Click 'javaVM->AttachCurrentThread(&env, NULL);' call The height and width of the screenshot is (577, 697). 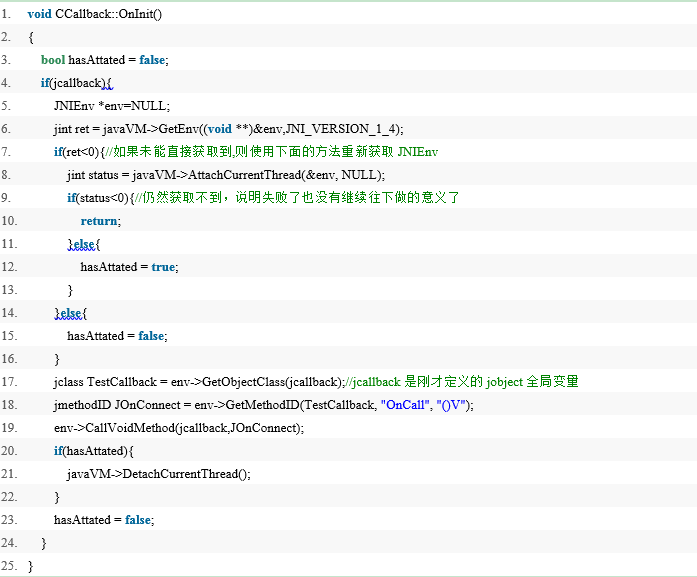(259, 175)
